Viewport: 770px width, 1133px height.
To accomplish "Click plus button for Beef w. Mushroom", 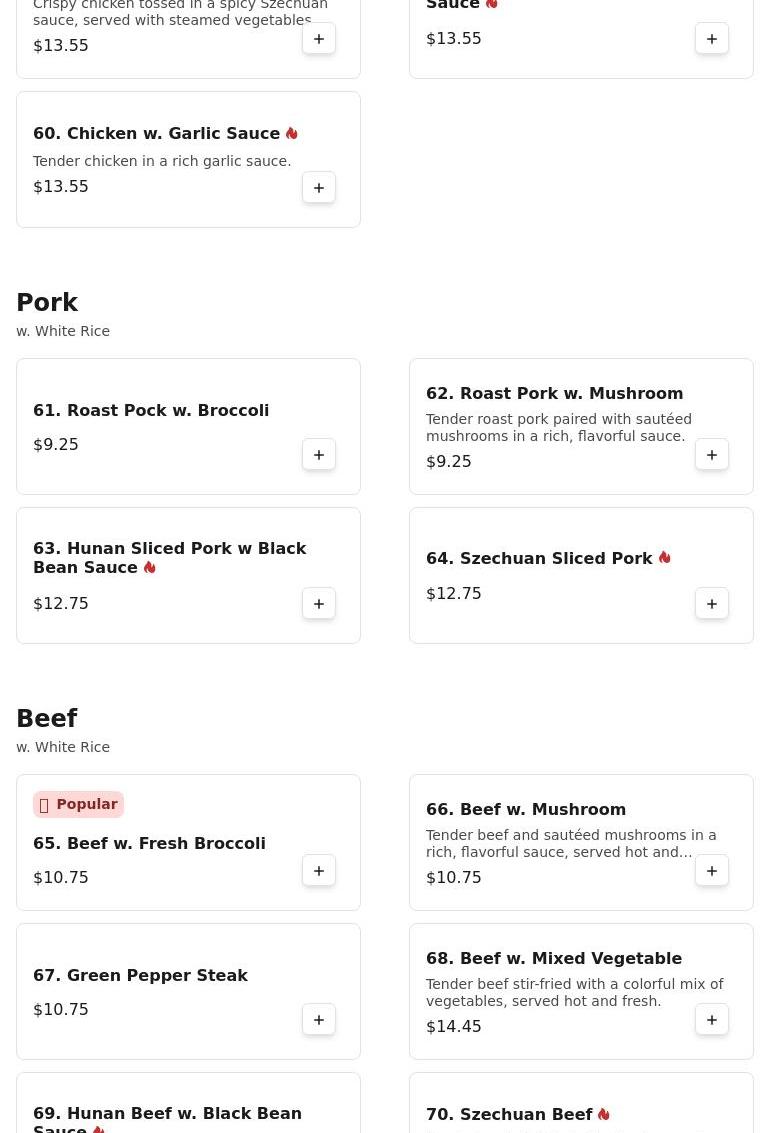I will 712,871.
